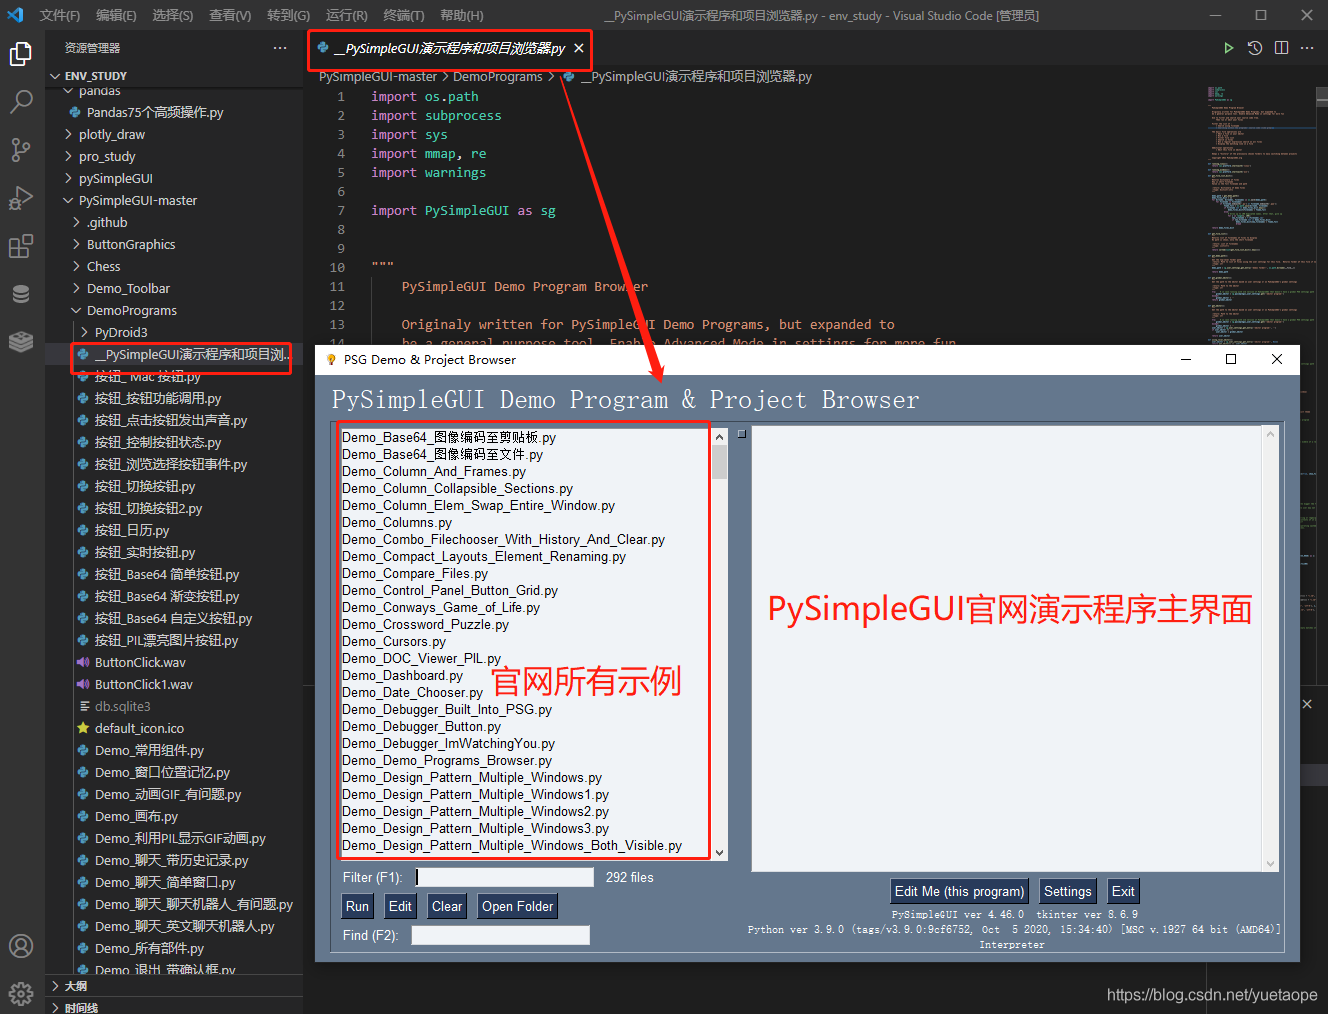Select Demo_Crossword_Puzzle.py in the list

425,624
